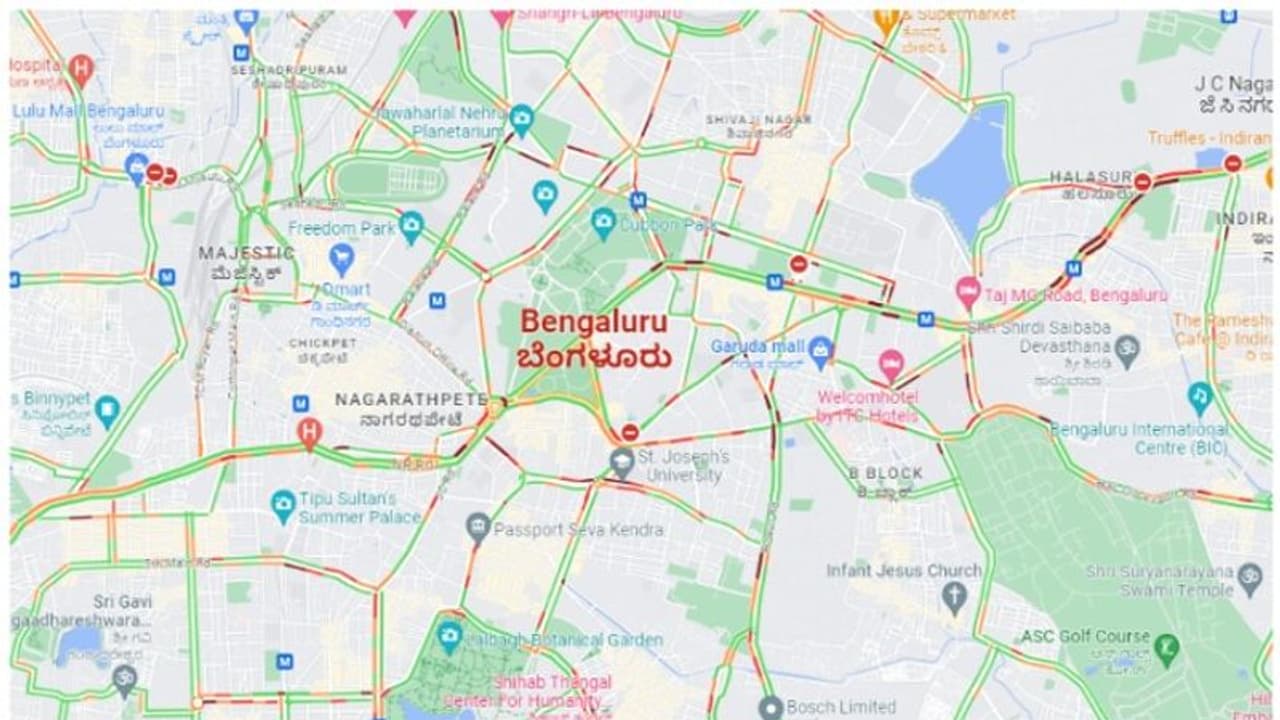This screenshot has width=1280, height=720.
Task: Select the St. Joseph's University marker
Action: (622, 462)
